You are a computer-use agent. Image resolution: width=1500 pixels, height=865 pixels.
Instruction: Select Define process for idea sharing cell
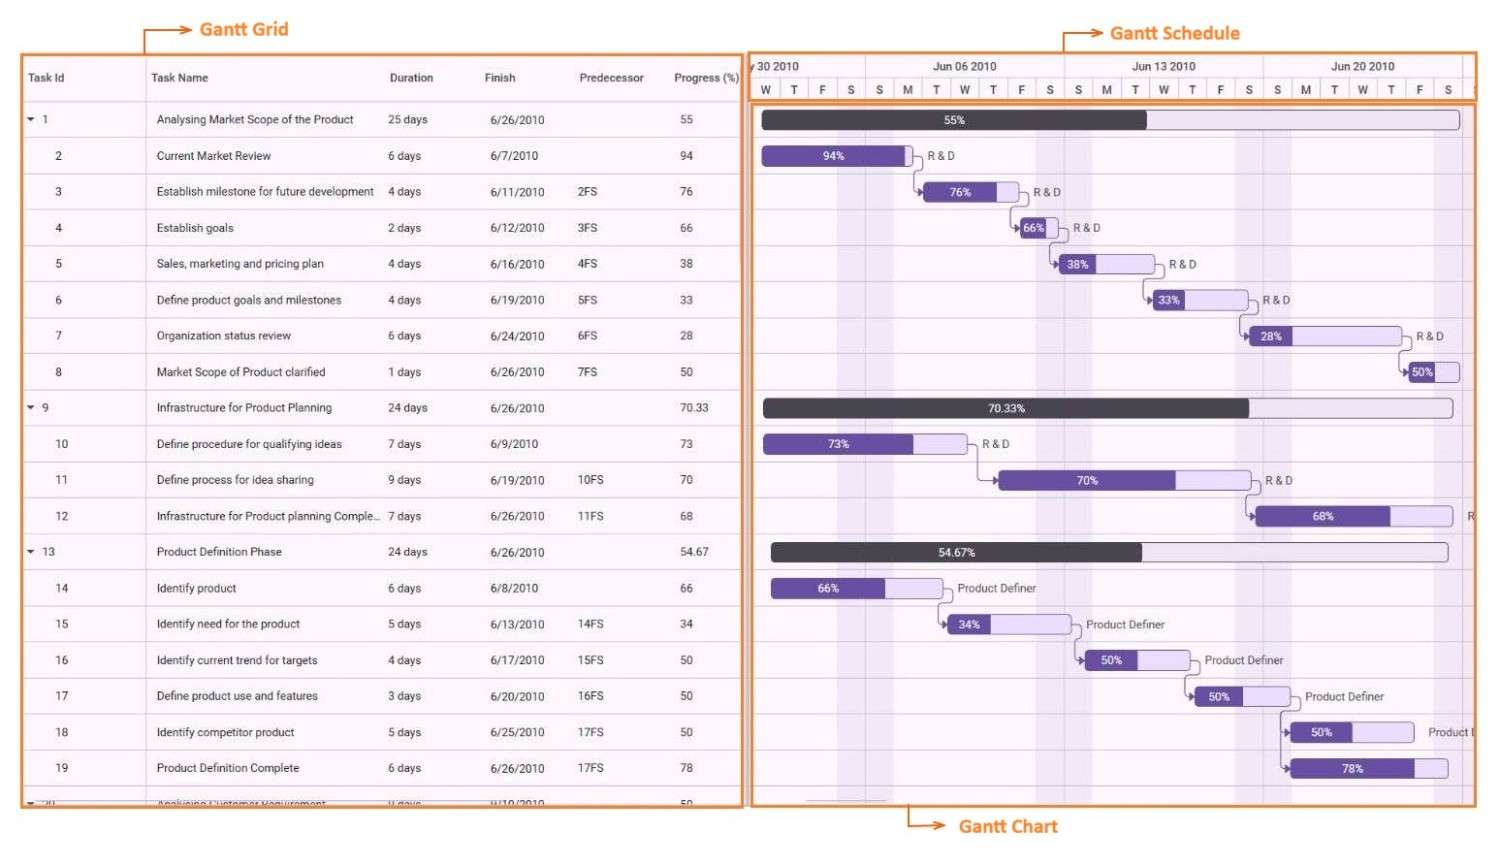click(235, 480)
